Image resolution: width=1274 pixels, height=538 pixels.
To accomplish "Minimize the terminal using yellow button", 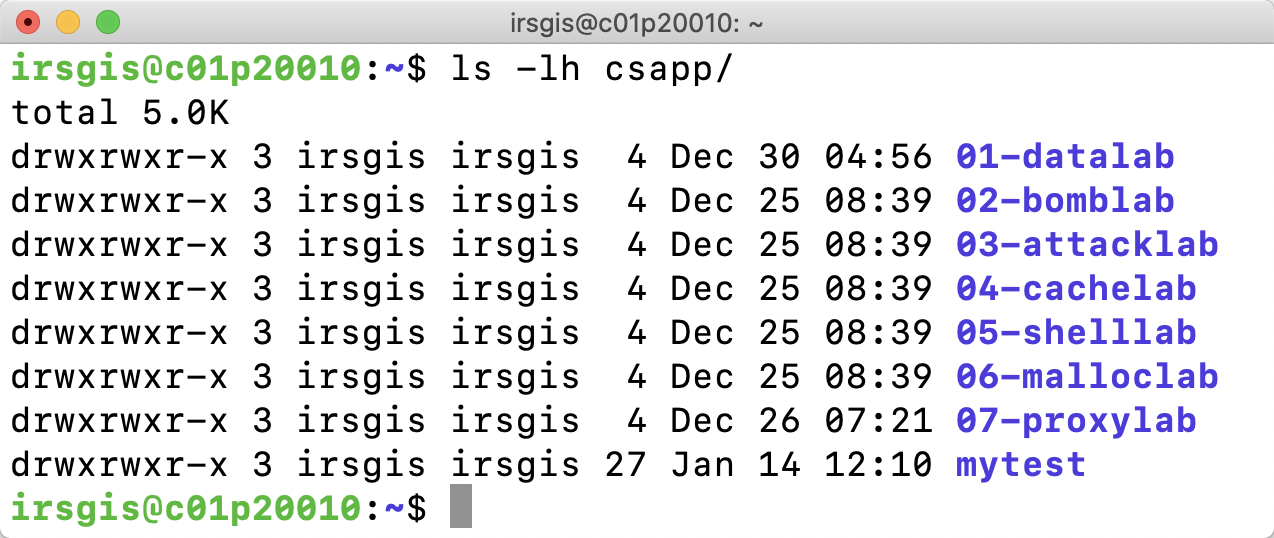I will click(x=68, y=21).
